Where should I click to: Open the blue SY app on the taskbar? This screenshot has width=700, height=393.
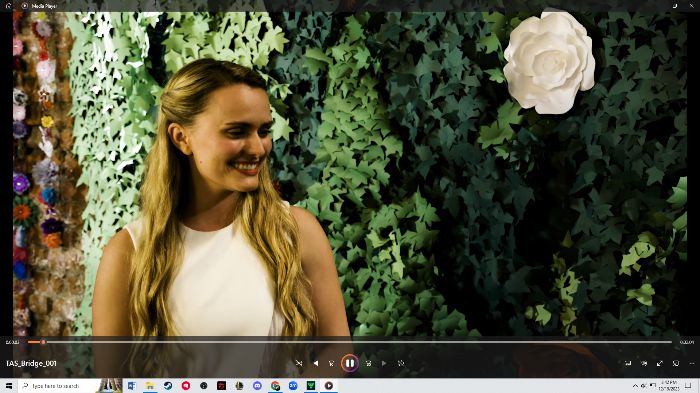pyautogui.click(x=293, y=385)
